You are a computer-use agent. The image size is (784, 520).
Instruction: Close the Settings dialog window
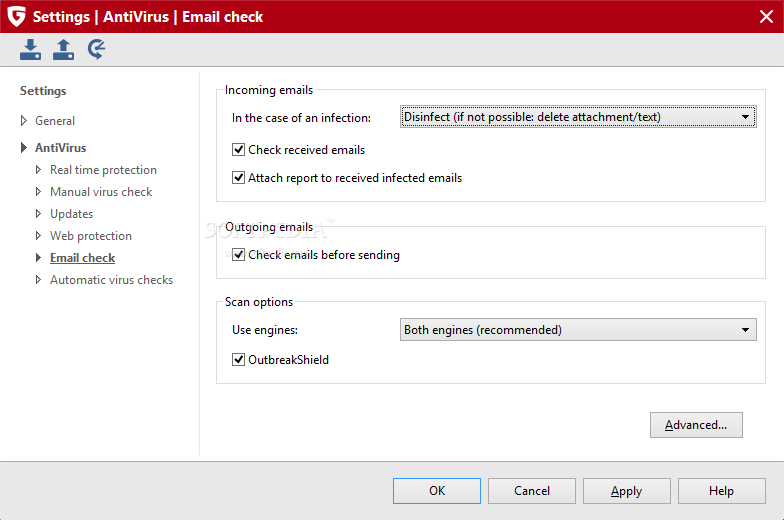point(766,16)
